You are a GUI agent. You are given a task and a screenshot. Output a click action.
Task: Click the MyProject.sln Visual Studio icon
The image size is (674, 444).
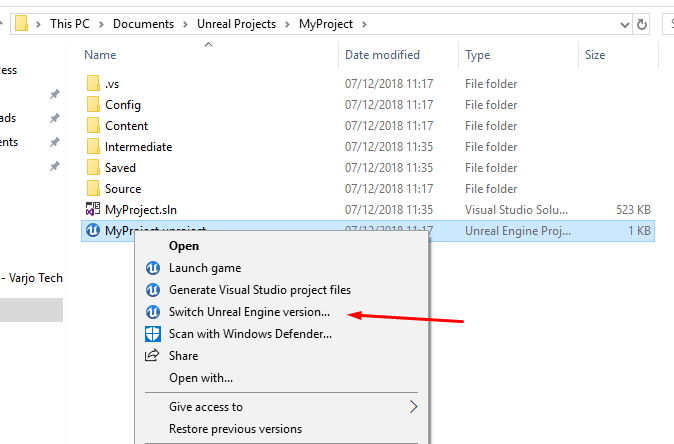(x=93, y=209)
